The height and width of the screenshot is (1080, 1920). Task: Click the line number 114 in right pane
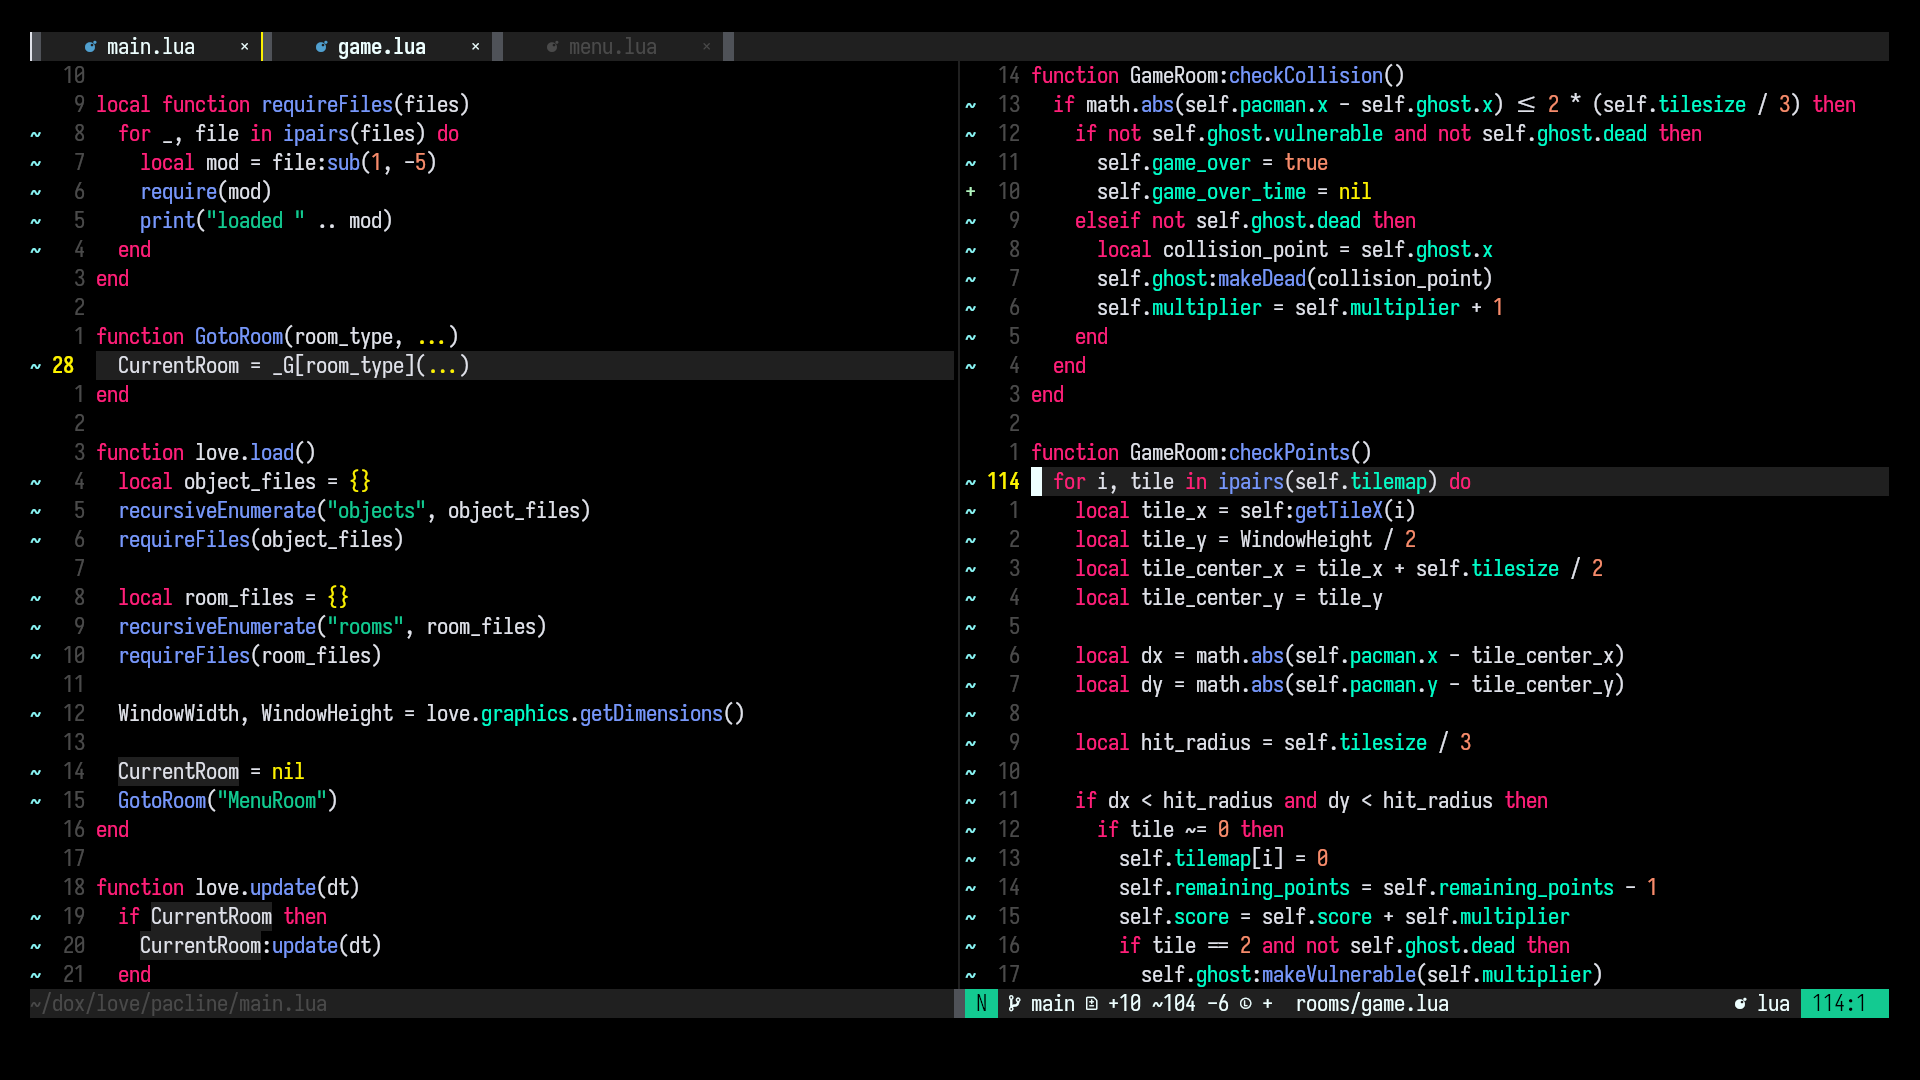tap(1003, 482)
